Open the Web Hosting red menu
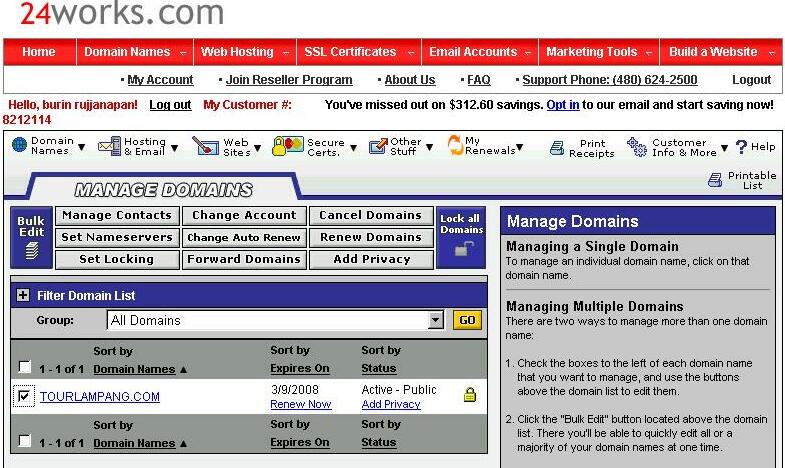785x468 pixels. [x=245, y=52]
